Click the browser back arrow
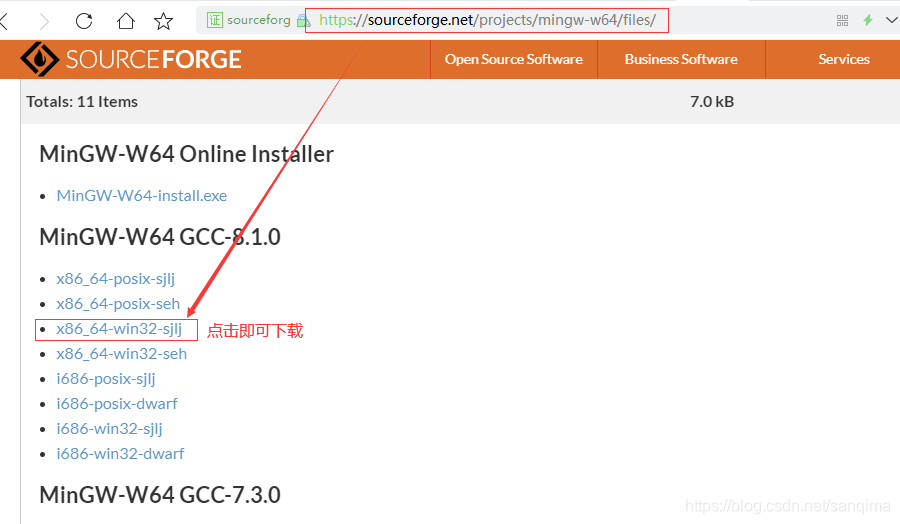 pyautogui.click(x=4, y=21)
